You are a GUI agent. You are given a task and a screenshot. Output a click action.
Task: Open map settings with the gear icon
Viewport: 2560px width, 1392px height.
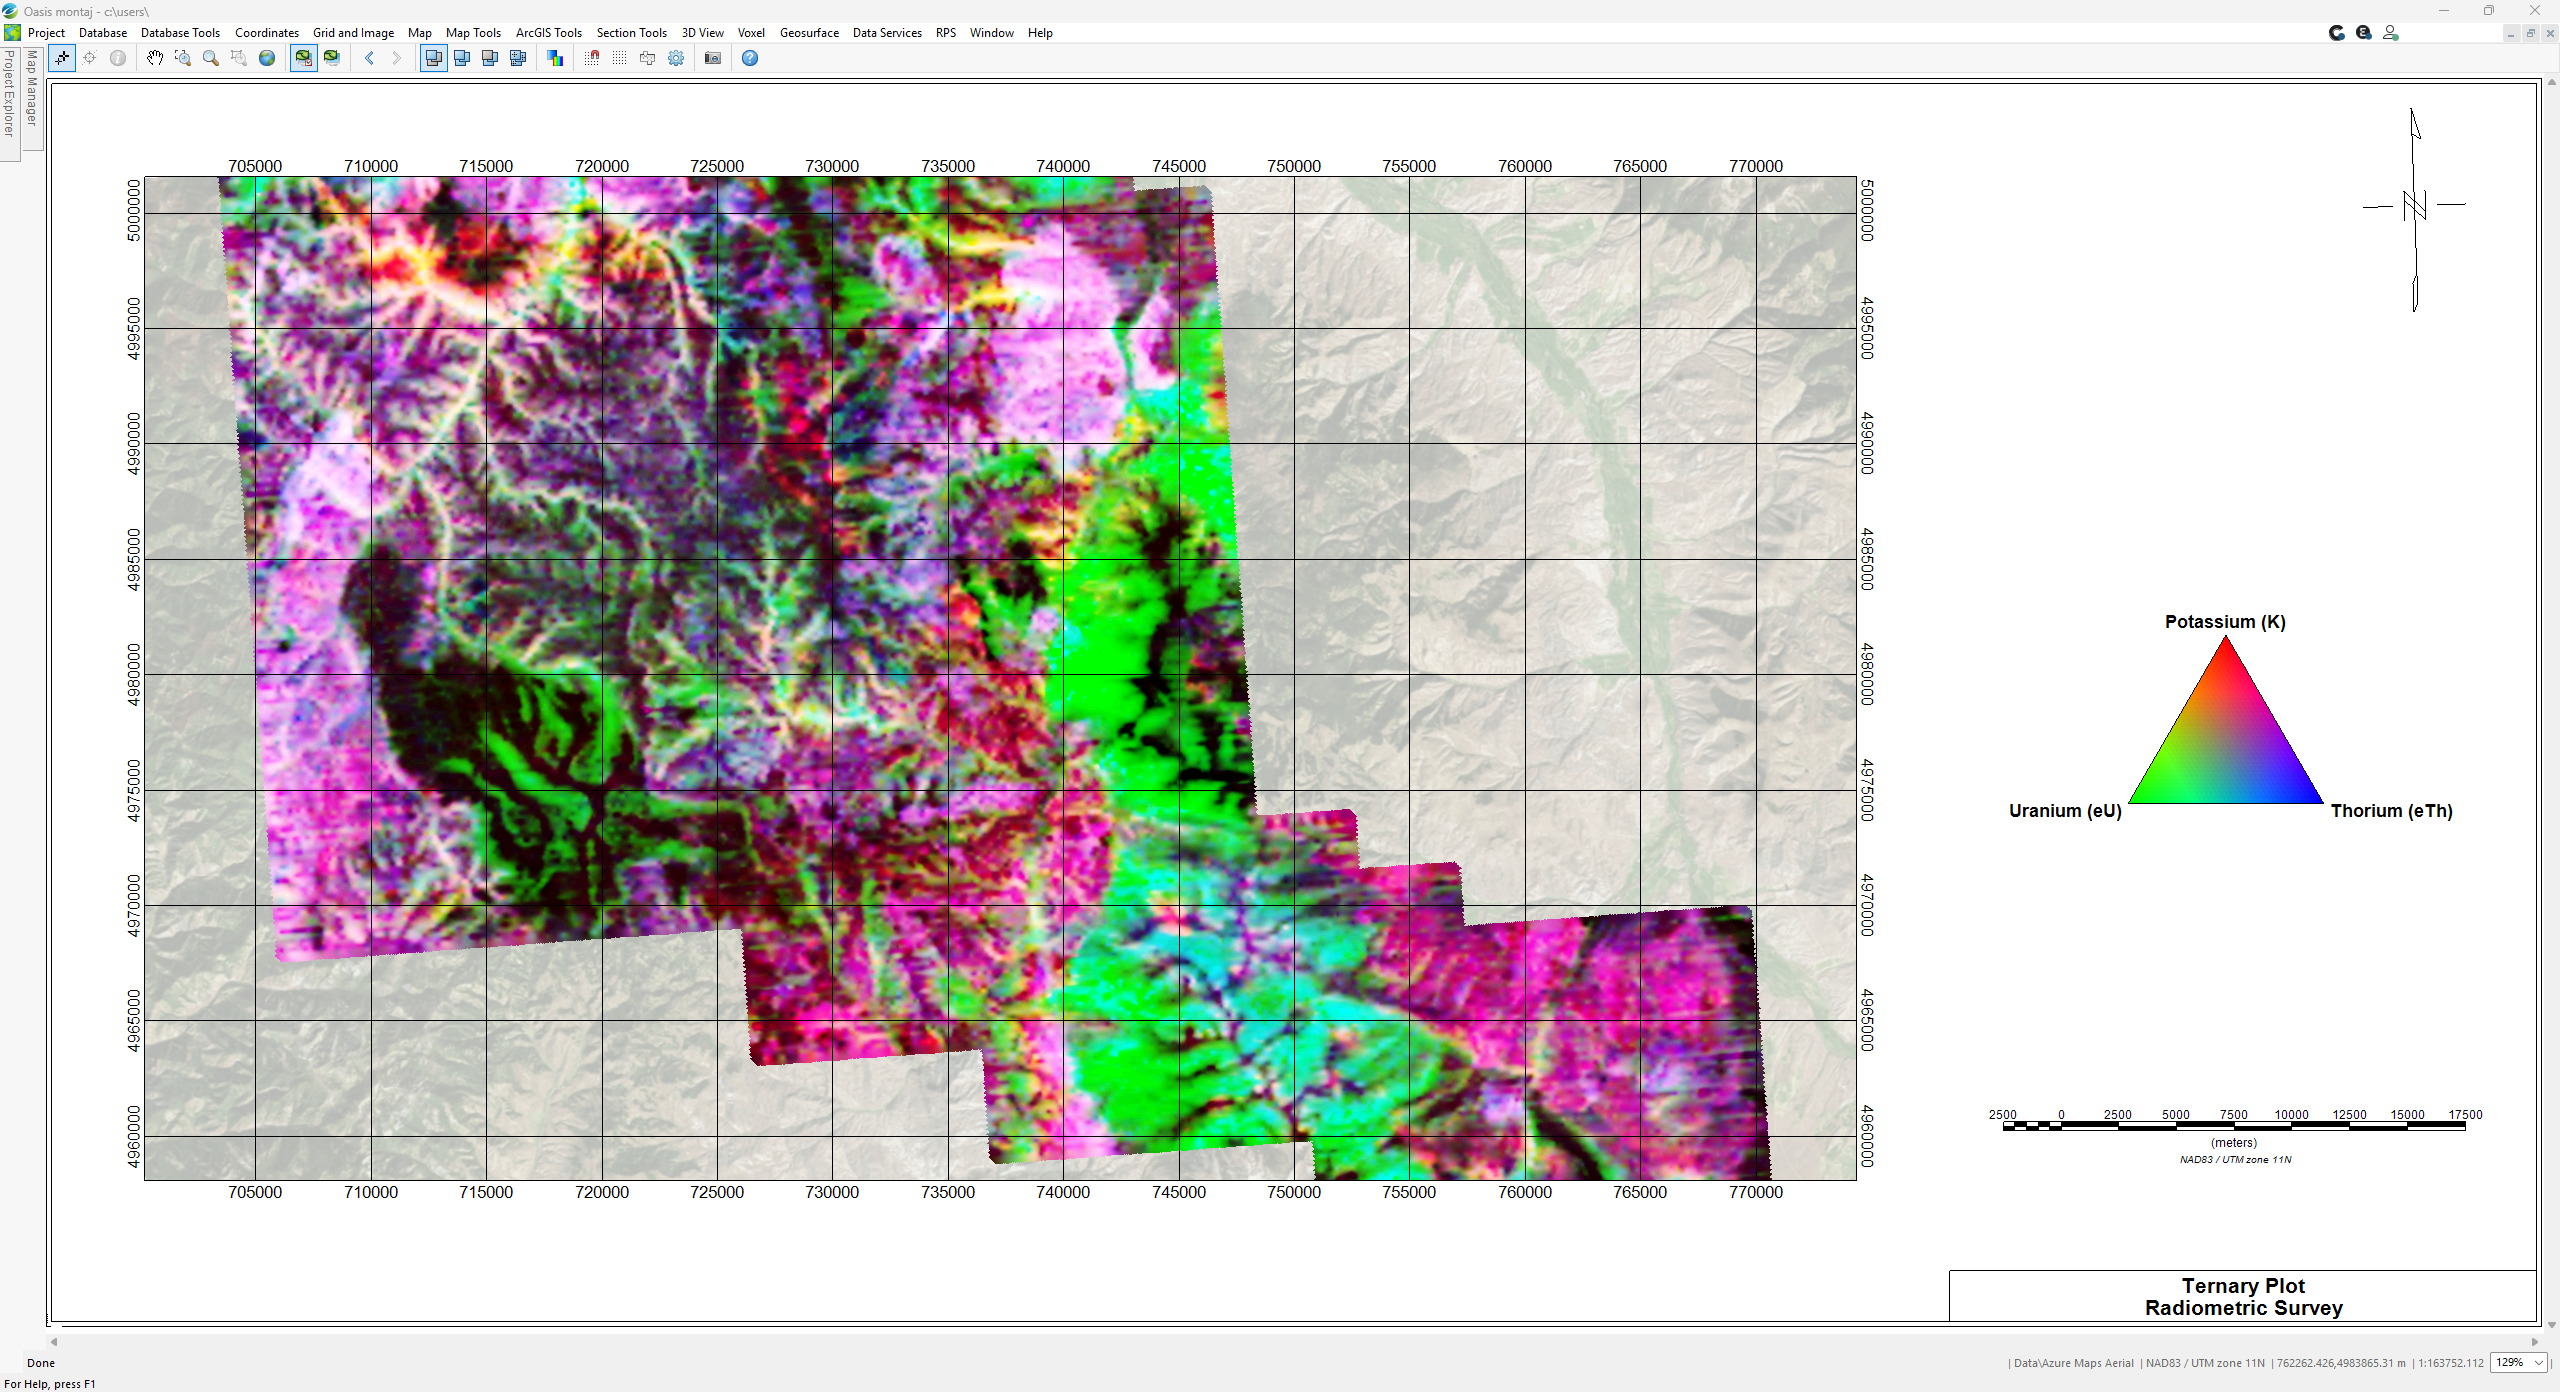676,58
